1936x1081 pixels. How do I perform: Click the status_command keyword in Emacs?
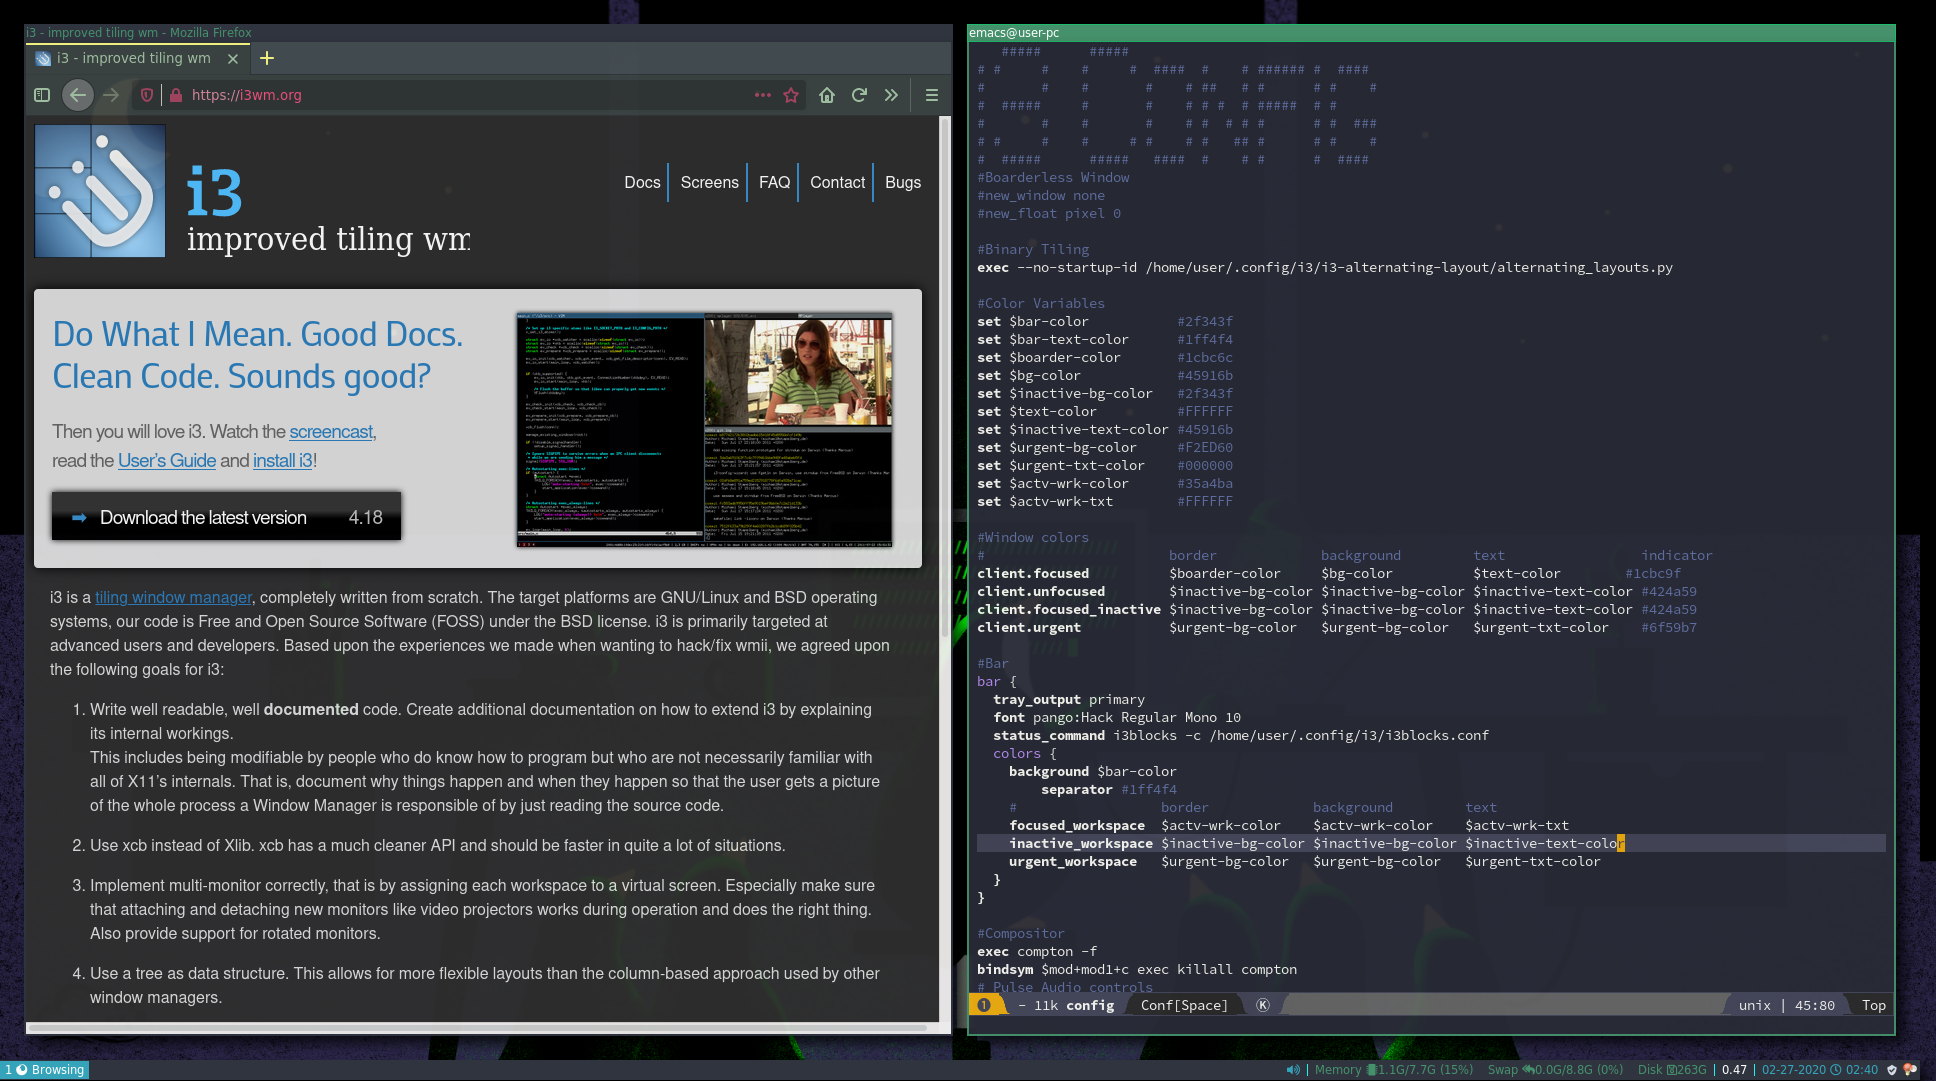1049,735
